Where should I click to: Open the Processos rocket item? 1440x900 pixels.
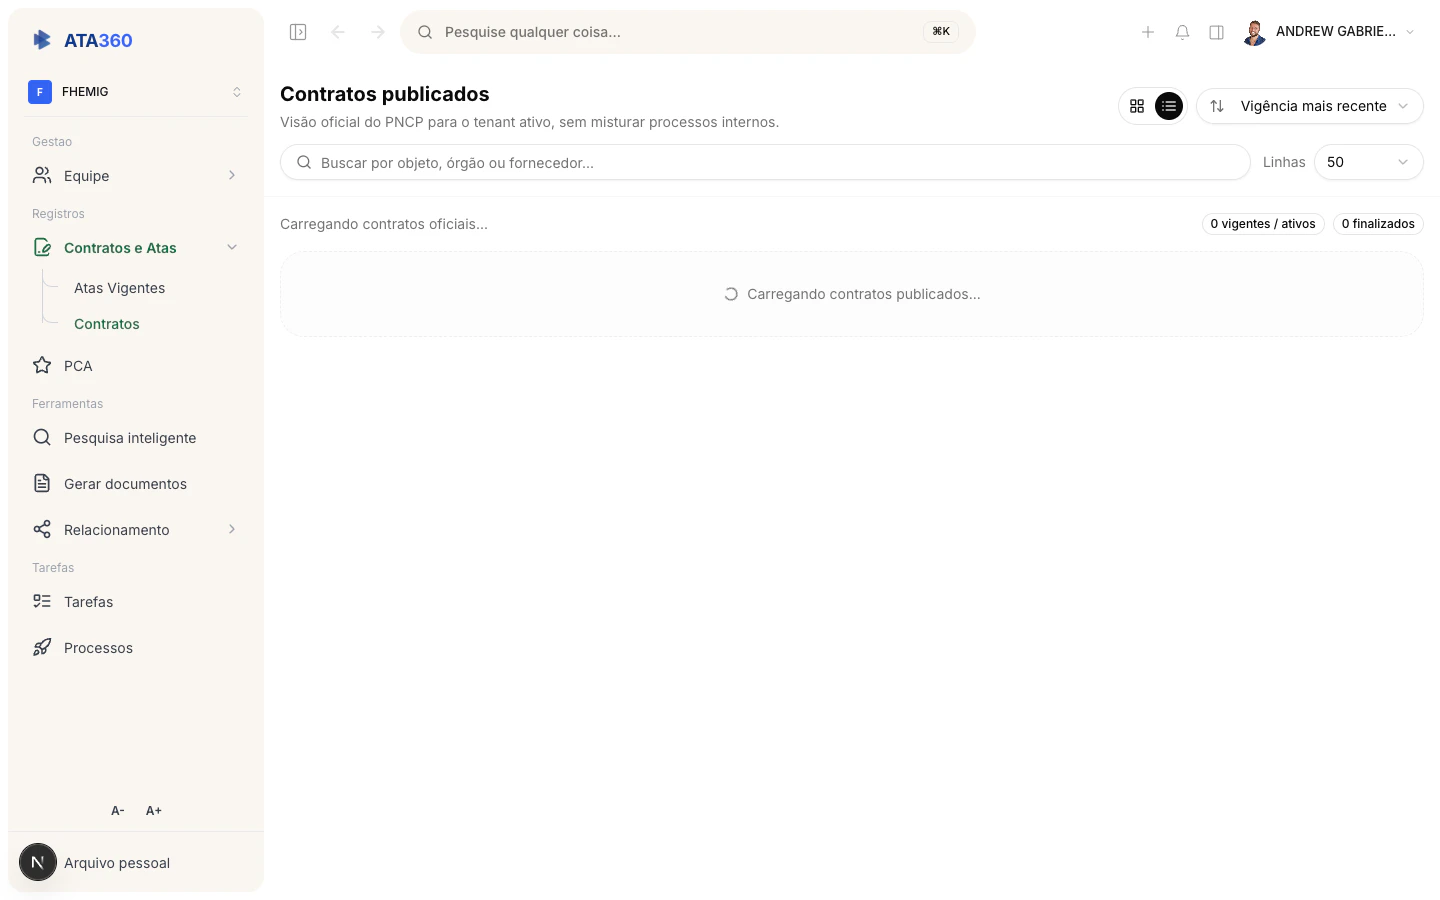98,647
